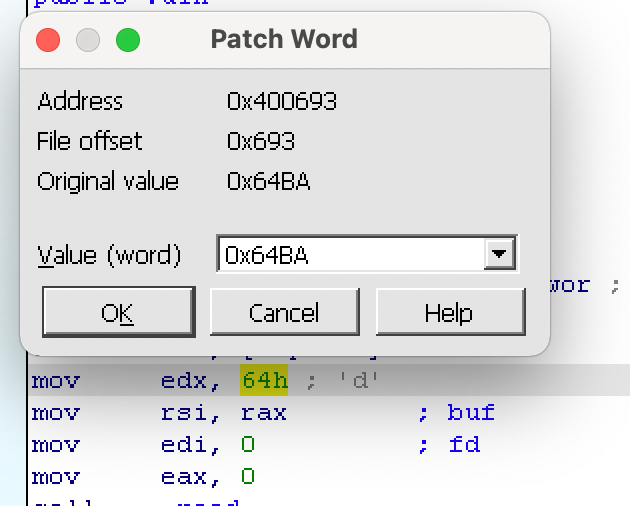Viewport: 630px width, 506px height.
Task: Click the Original value label
Action: 108,182
